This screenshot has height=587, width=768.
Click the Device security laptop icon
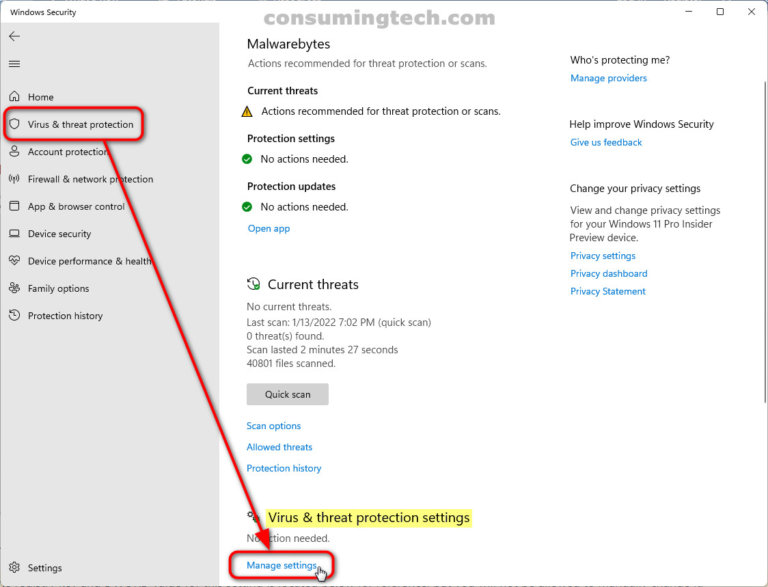pyautogui.click(x=14, y=234)
